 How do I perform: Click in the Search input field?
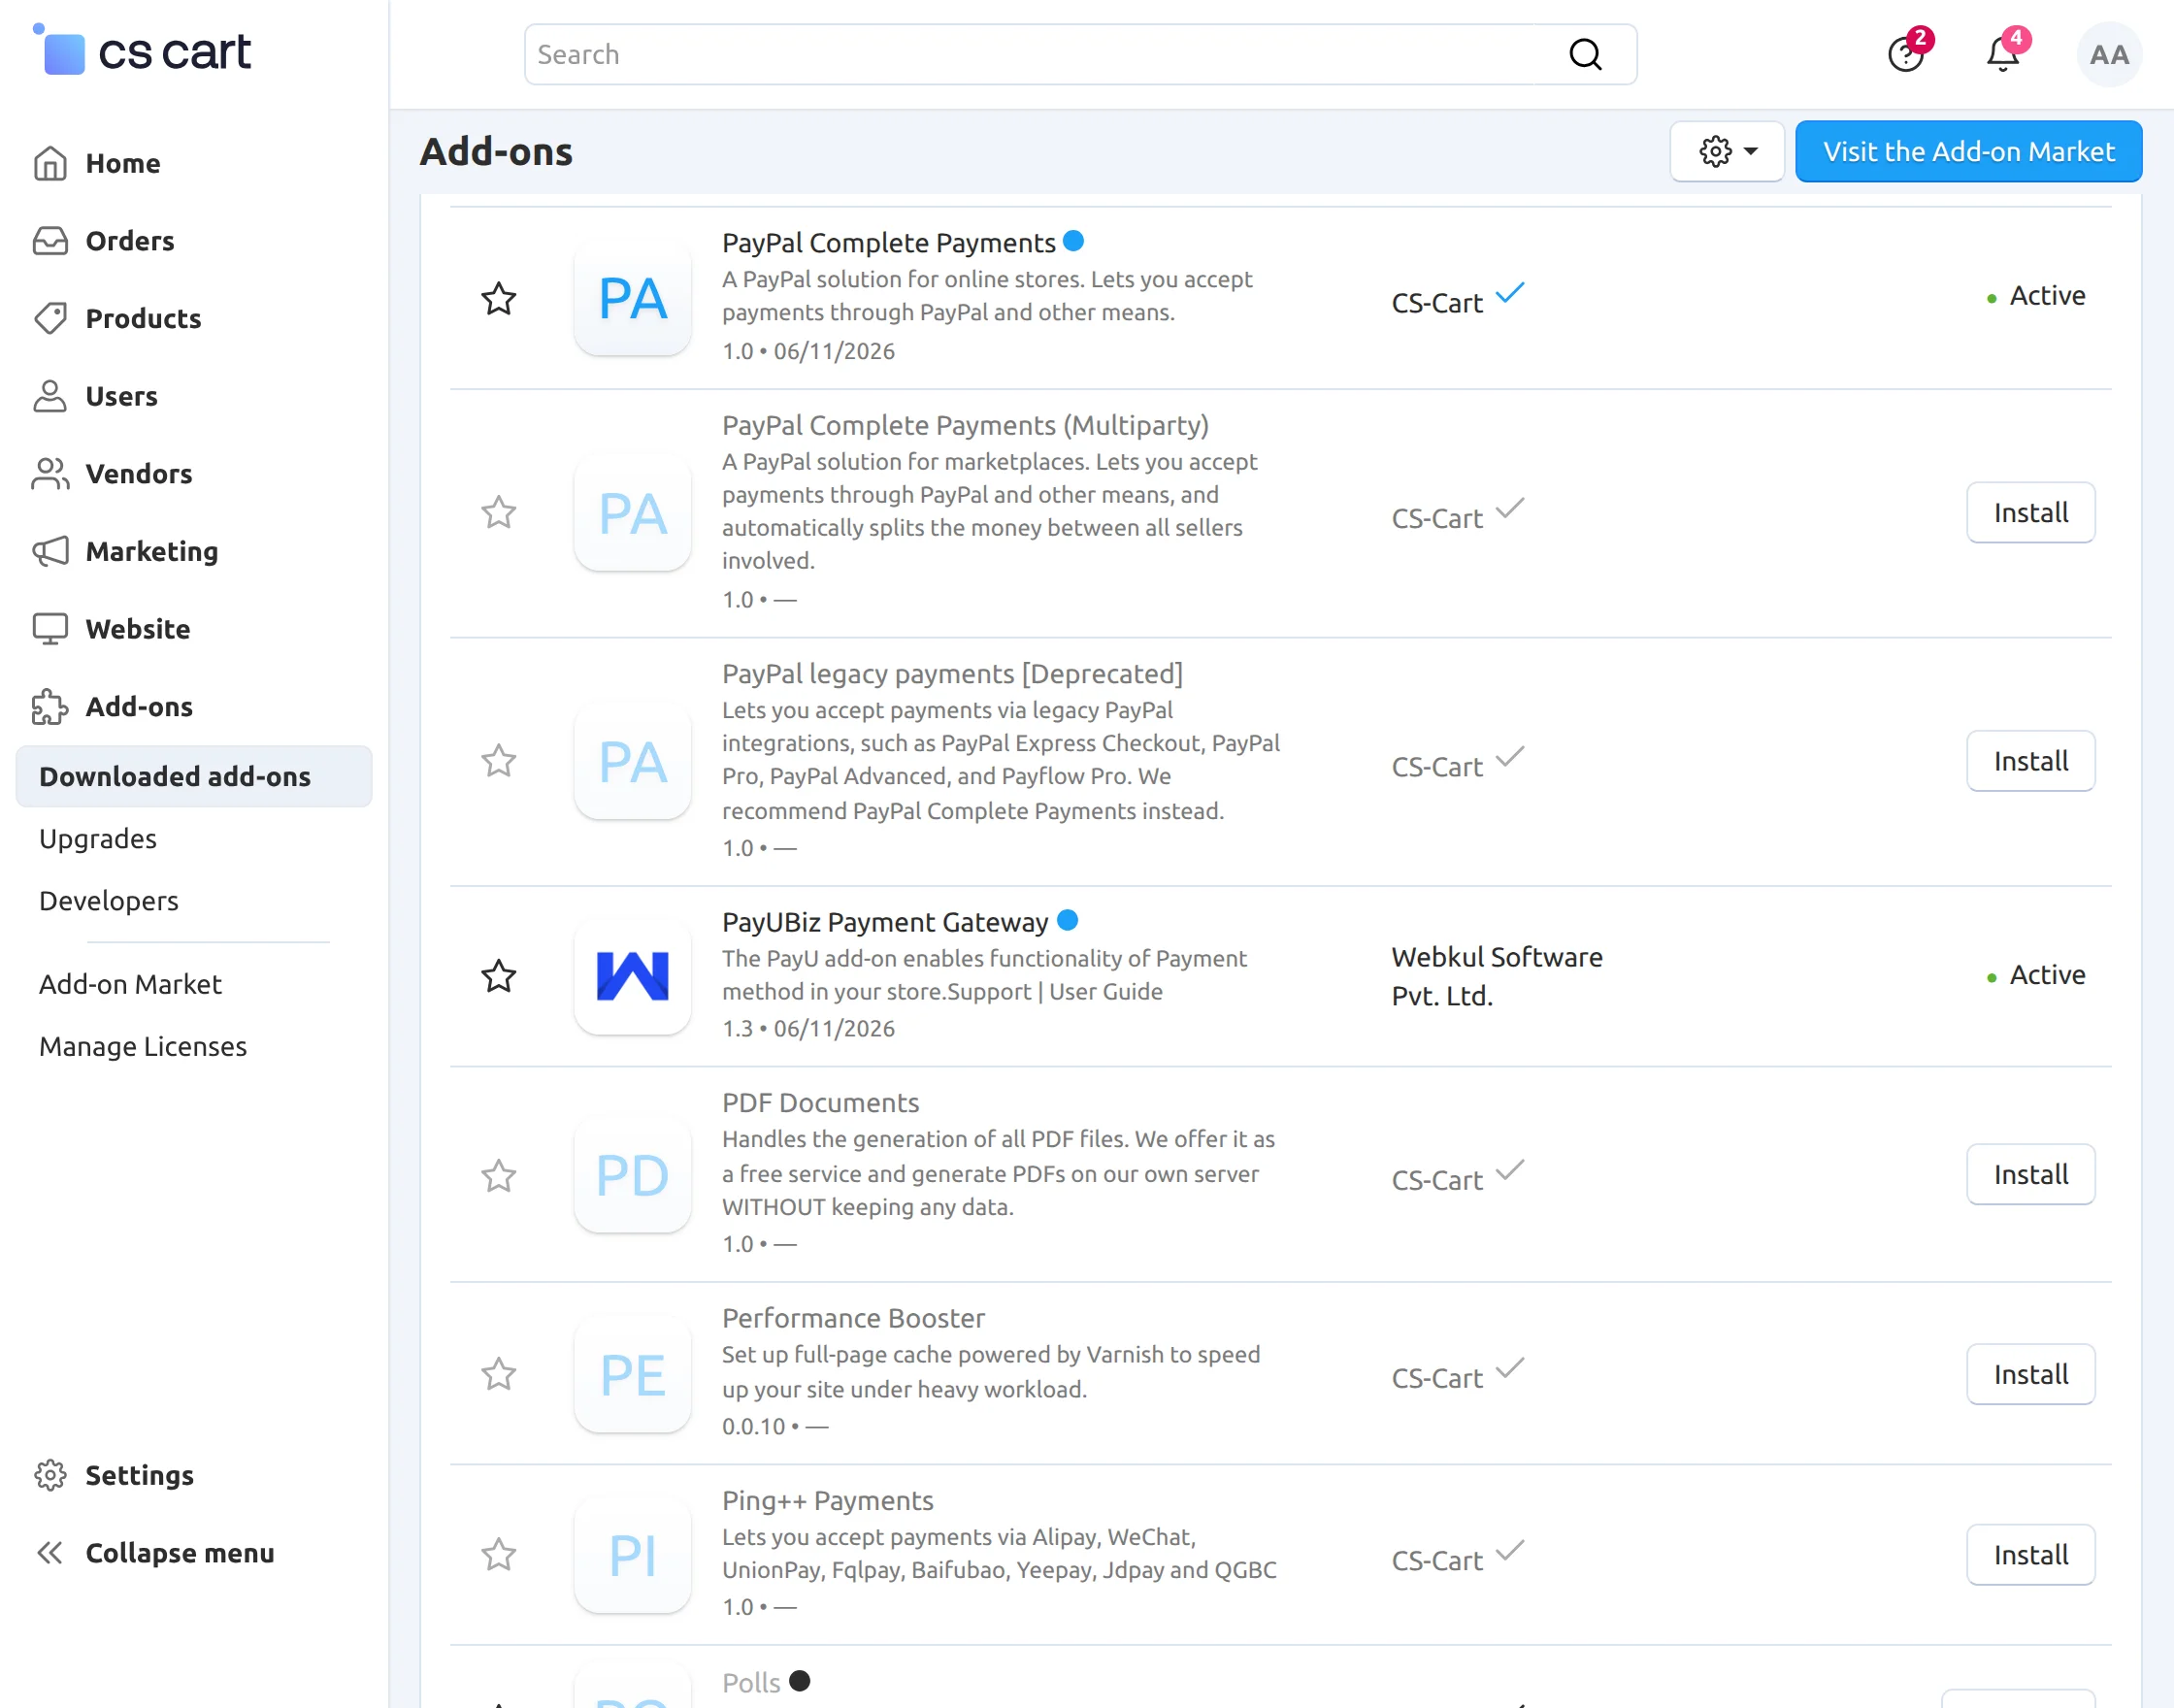coord(1080,54)
